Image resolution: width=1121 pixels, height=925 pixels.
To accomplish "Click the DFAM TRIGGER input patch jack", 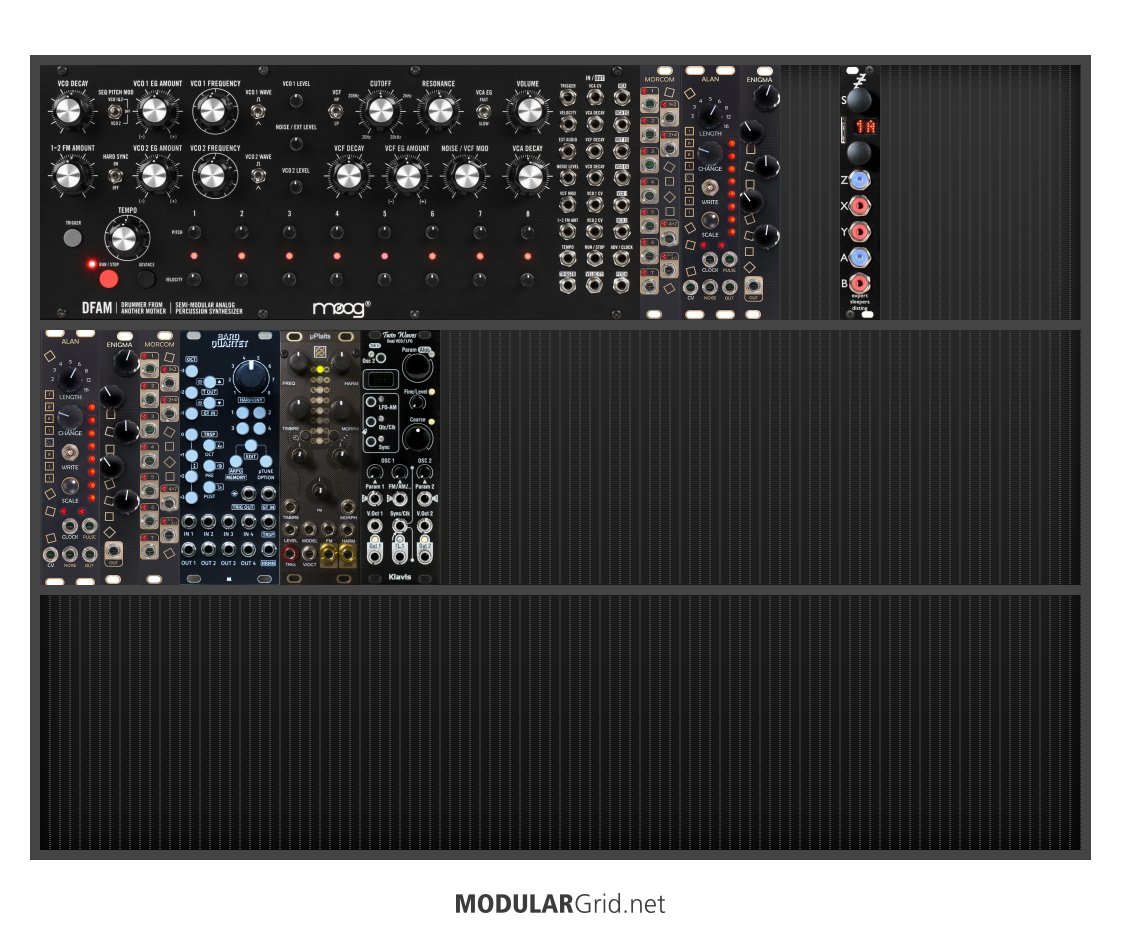I will coord(568,97).
